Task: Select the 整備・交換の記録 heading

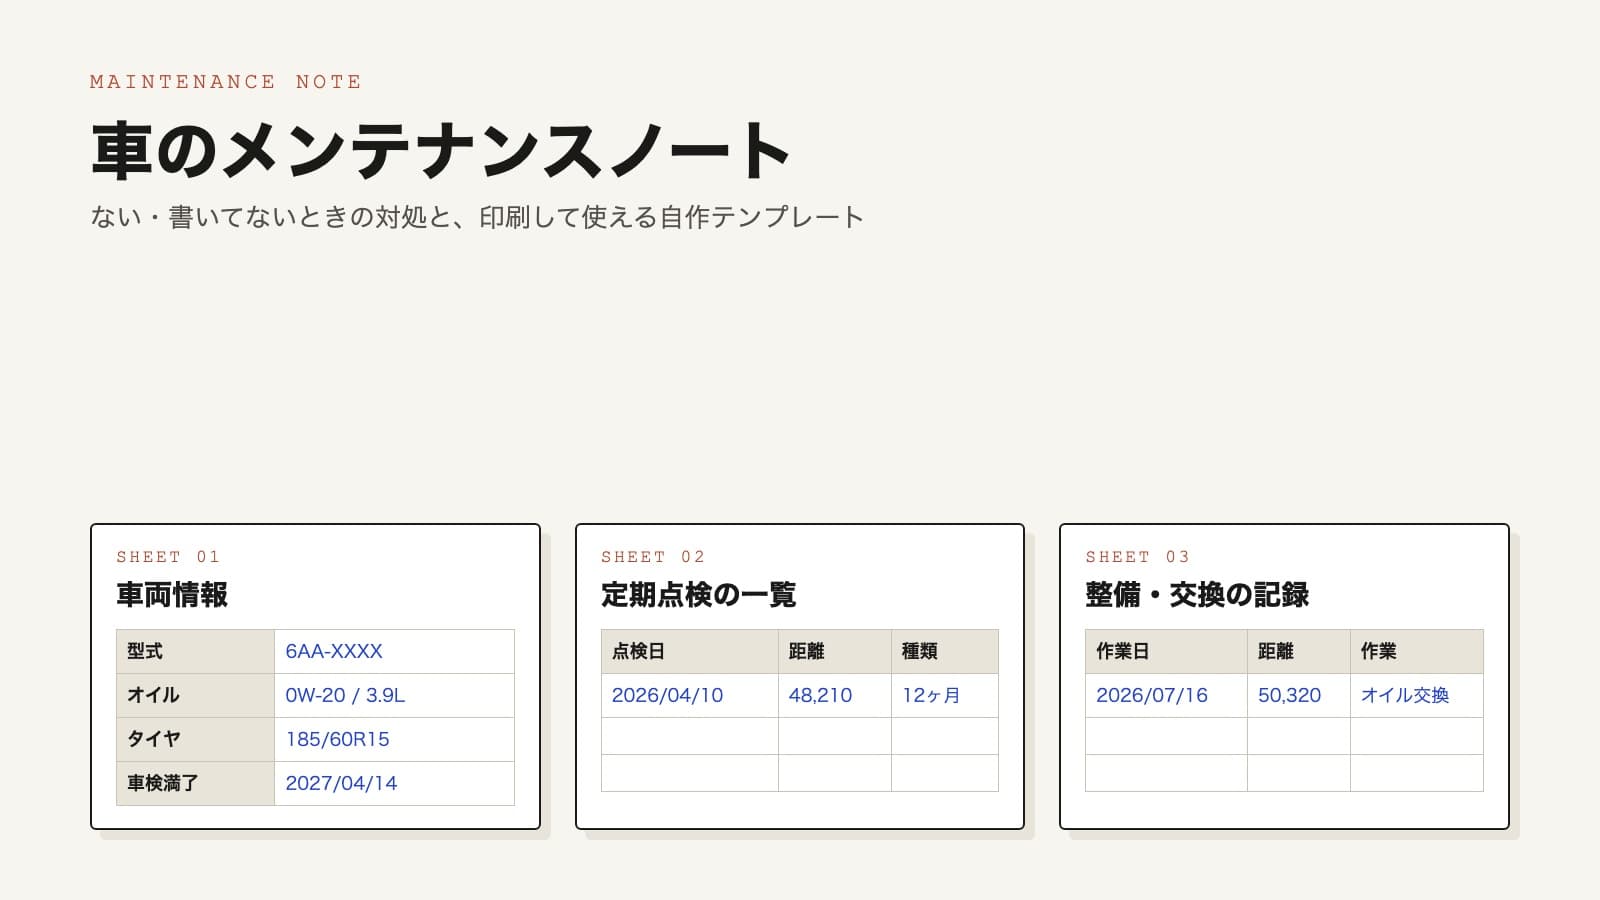Action: coord(1197,595)
